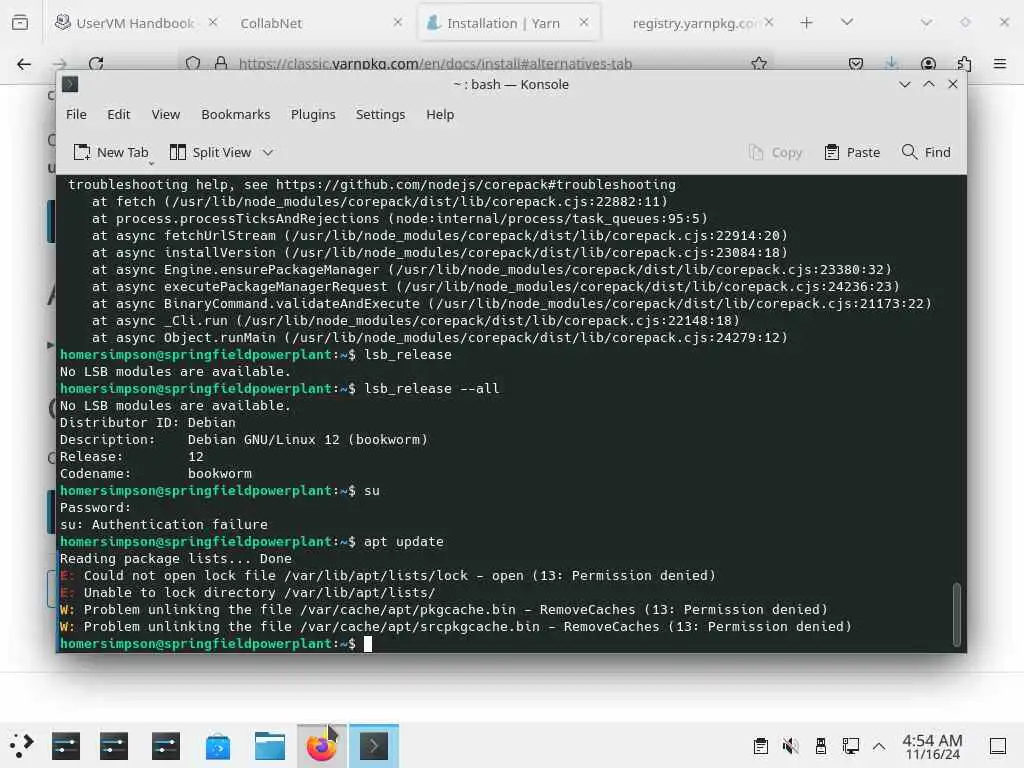This screenshot has width=1024, height=768.
Task: Open the KDE application launcher
Action: coord(22,746)
